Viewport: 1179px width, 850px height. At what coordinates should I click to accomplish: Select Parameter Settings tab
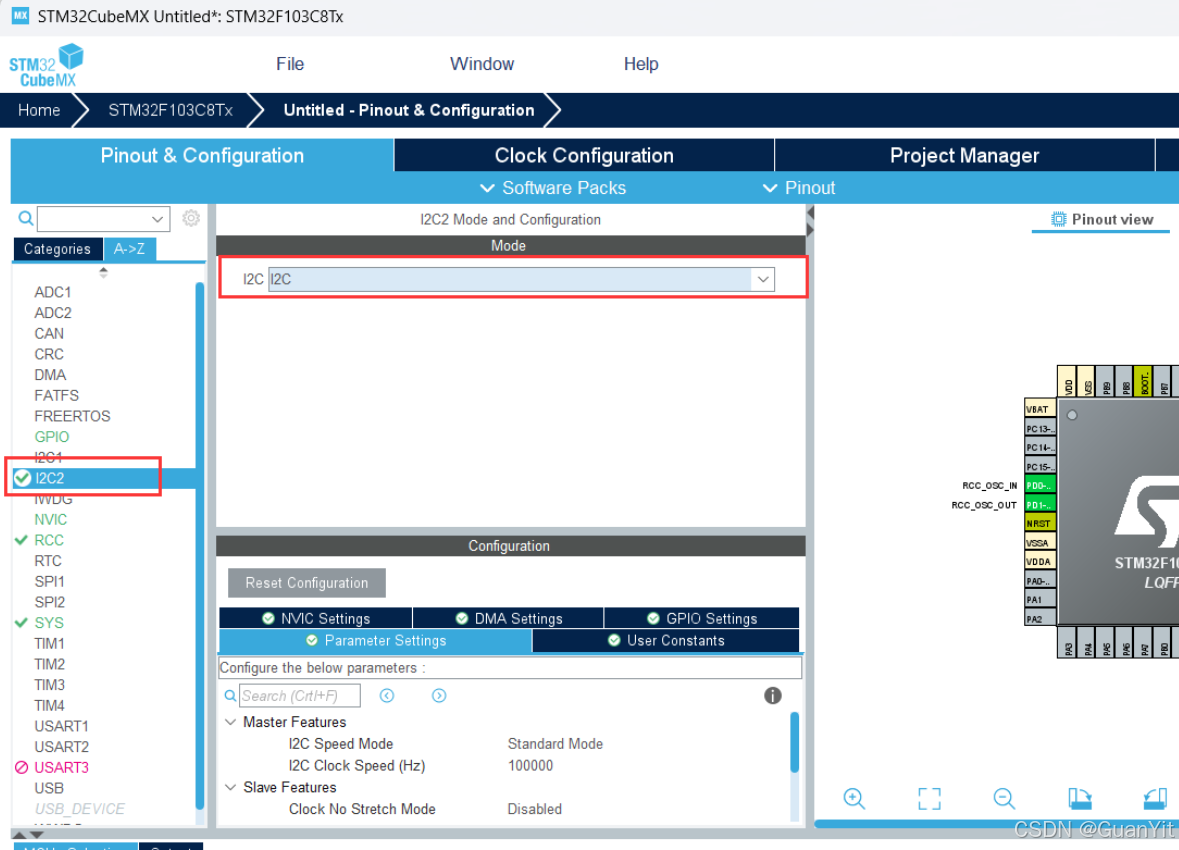375,641
